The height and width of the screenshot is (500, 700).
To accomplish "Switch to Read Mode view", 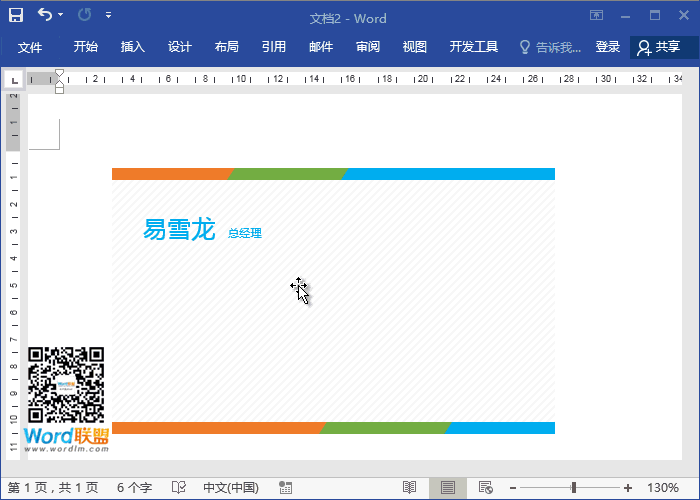I will click(409, 488).
